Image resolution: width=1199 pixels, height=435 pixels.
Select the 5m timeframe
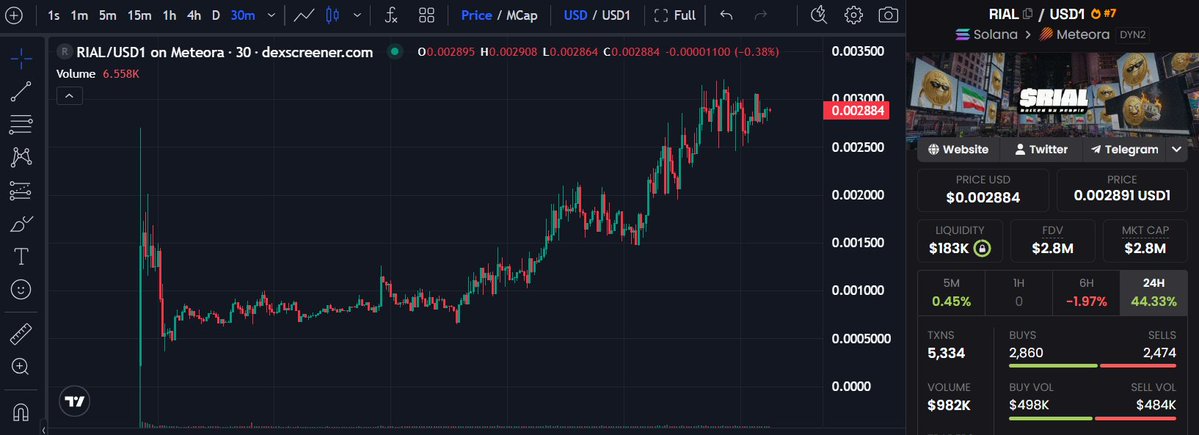tap(107, 15)
